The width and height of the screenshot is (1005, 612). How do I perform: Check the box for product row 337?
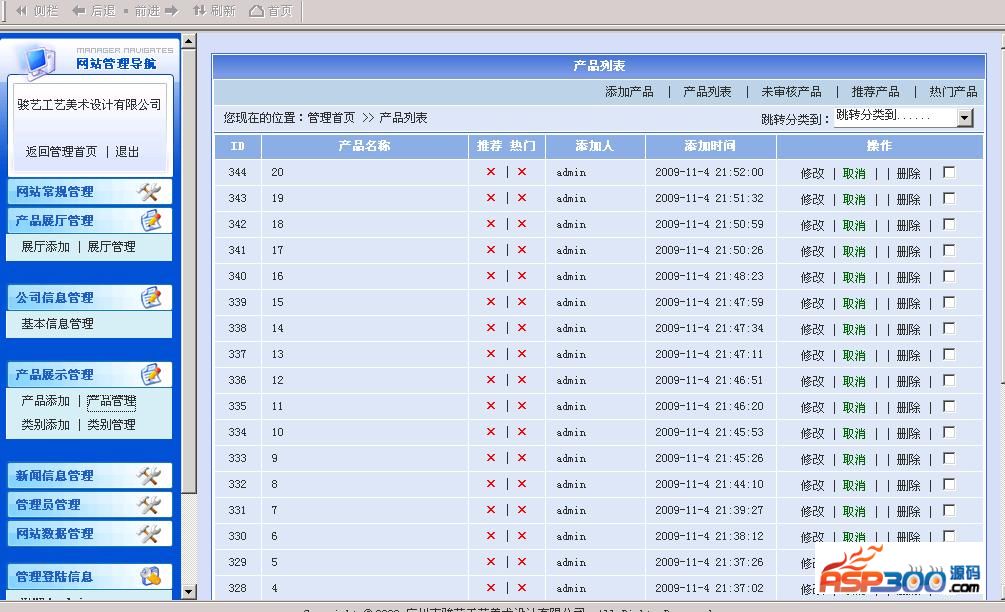tap(949, 354)
